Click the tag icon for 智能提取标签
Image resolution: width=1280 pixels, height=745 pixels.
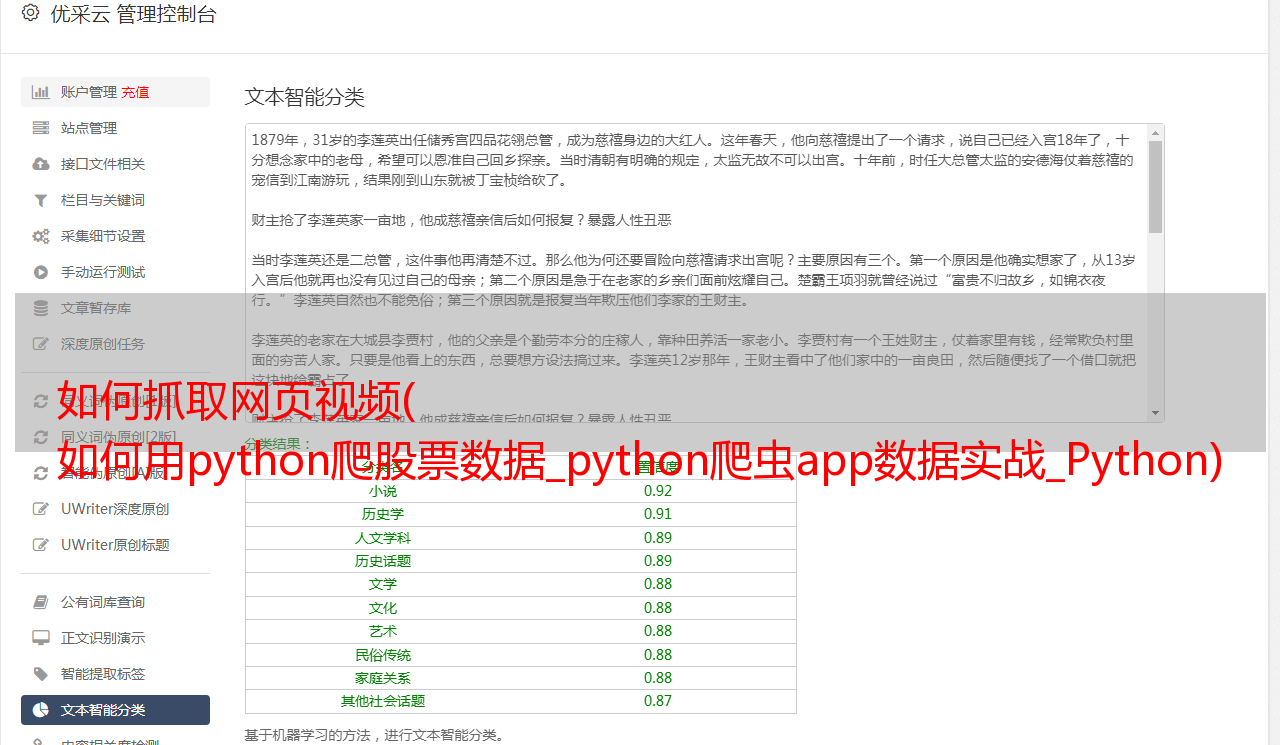(x=41, y=674)
